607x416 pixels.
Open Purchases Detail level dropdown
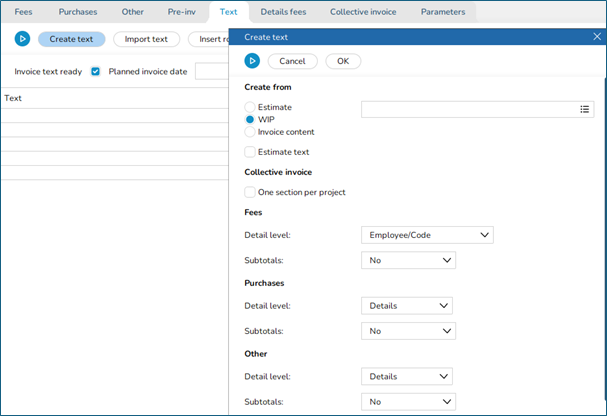[408, 306]
